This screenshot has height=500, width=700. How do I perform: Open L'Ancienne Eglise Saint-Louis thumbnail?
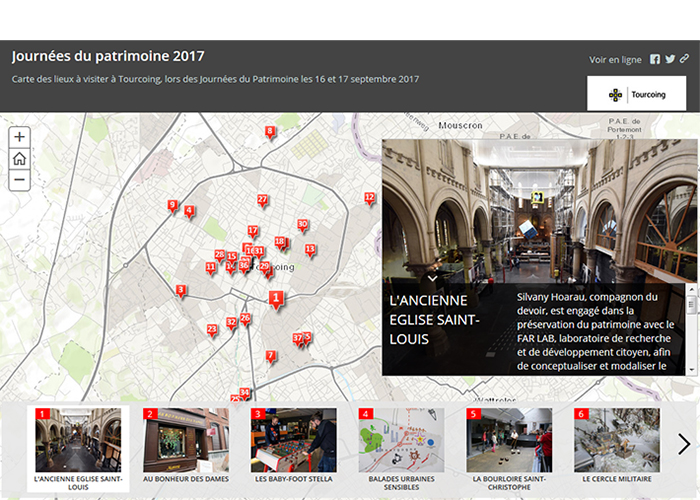[78, 449]
